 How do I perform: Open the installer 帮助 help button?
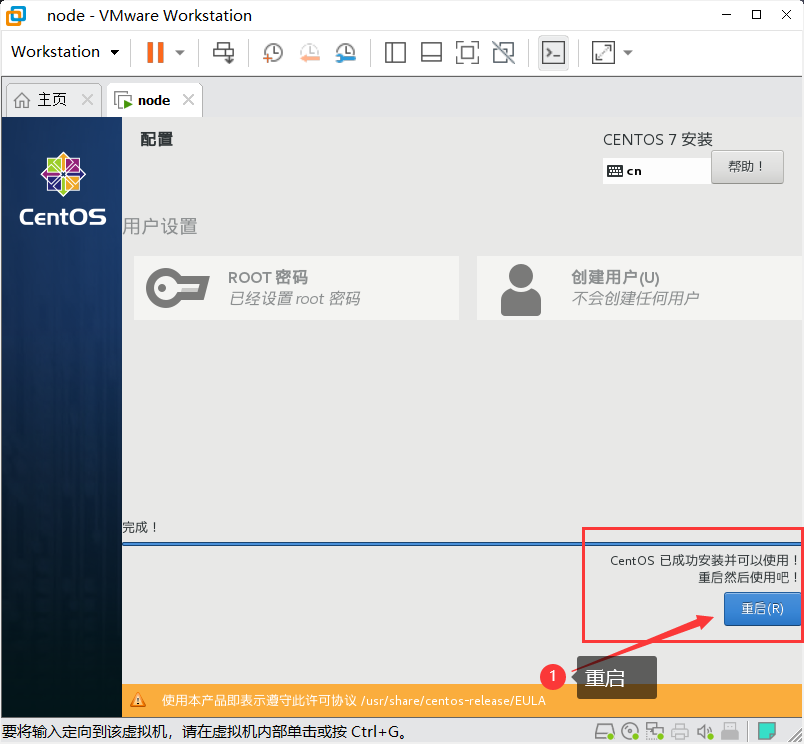click(746, 167)
